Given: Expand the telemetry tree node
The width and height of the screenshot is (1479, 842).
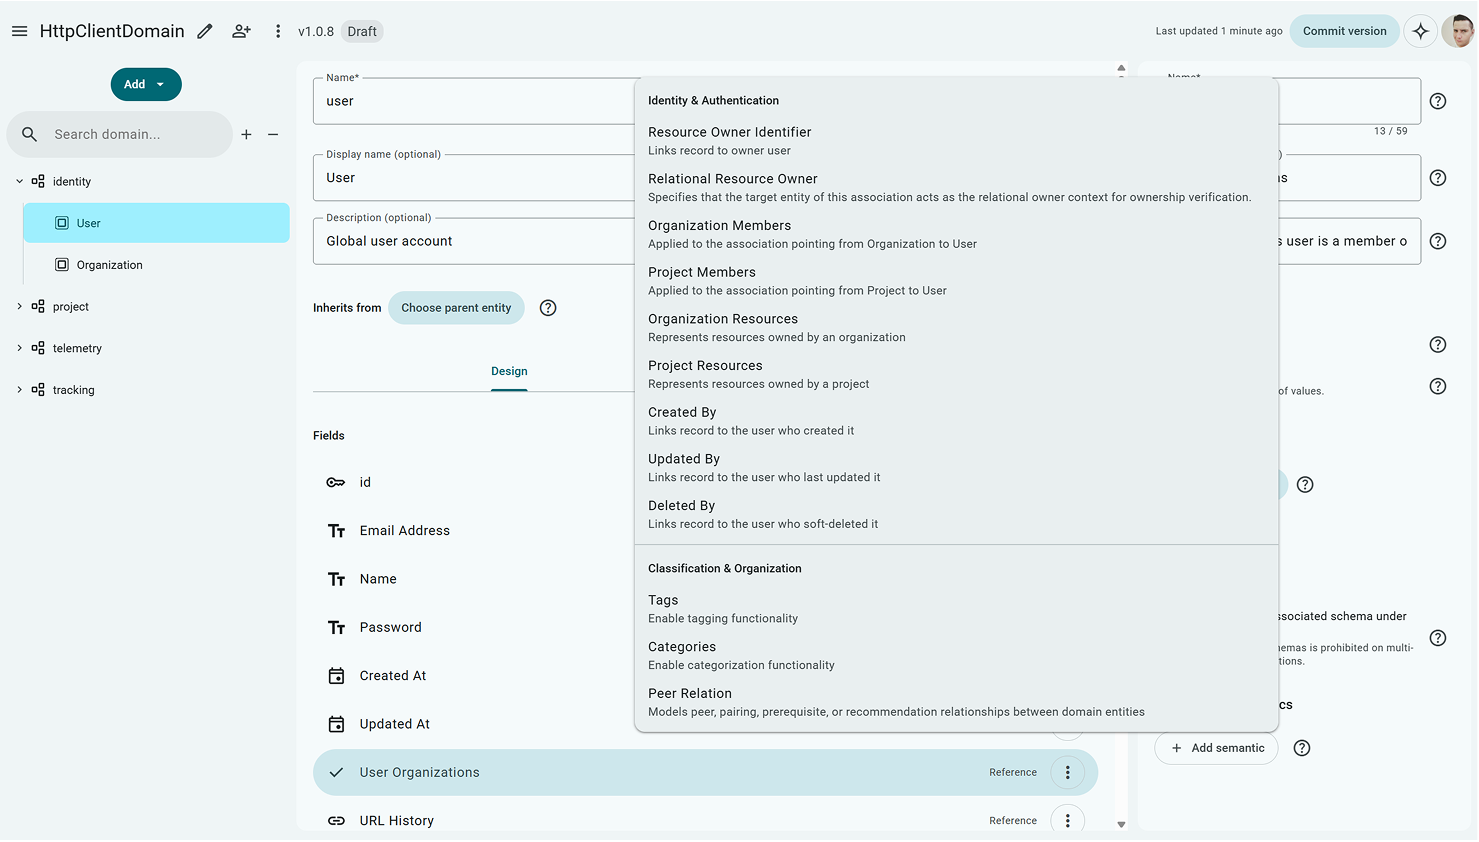Looking at the screenshot, I should (19, 348).
